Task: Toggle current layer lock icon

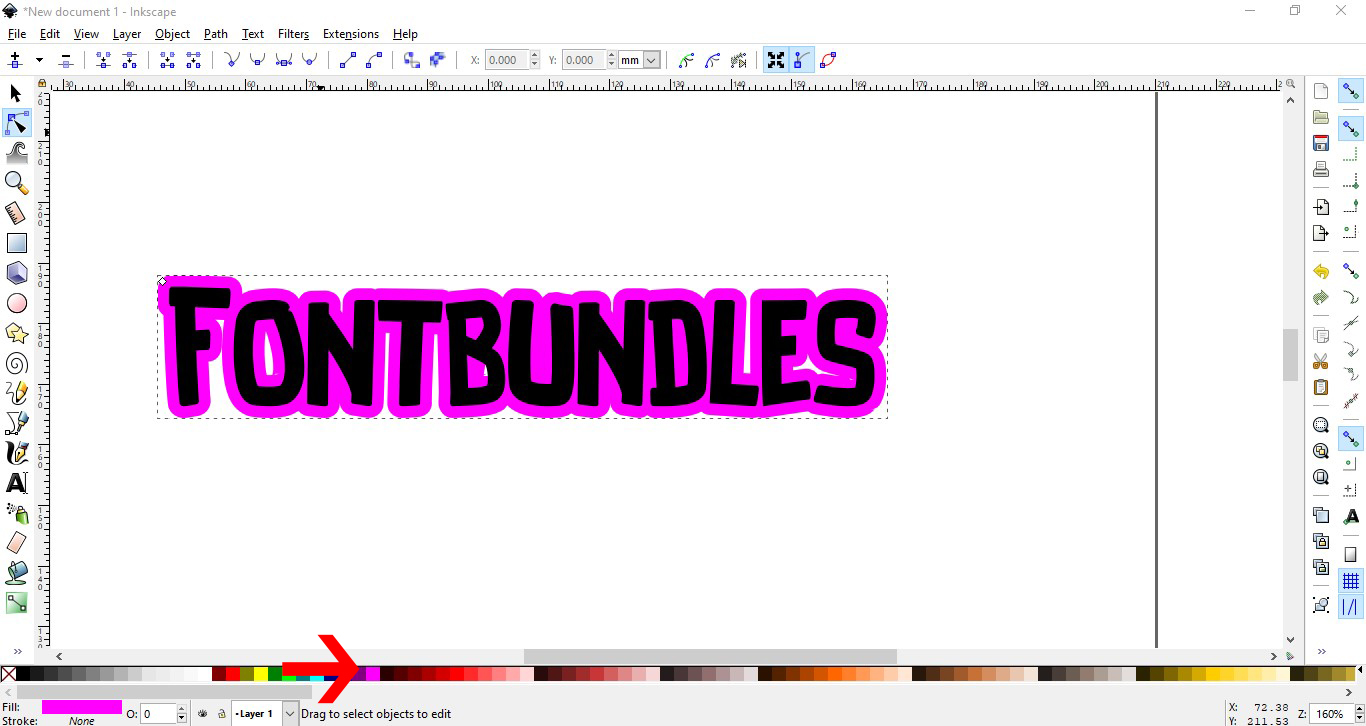Action: [x=221, y=714]
